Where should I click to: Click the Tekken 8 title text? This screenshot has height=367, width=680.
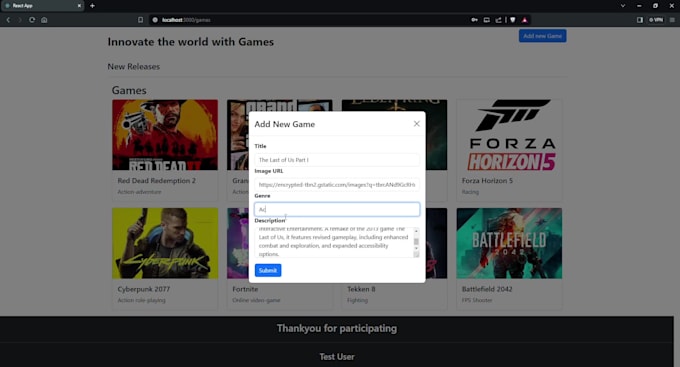click(361, 289)
